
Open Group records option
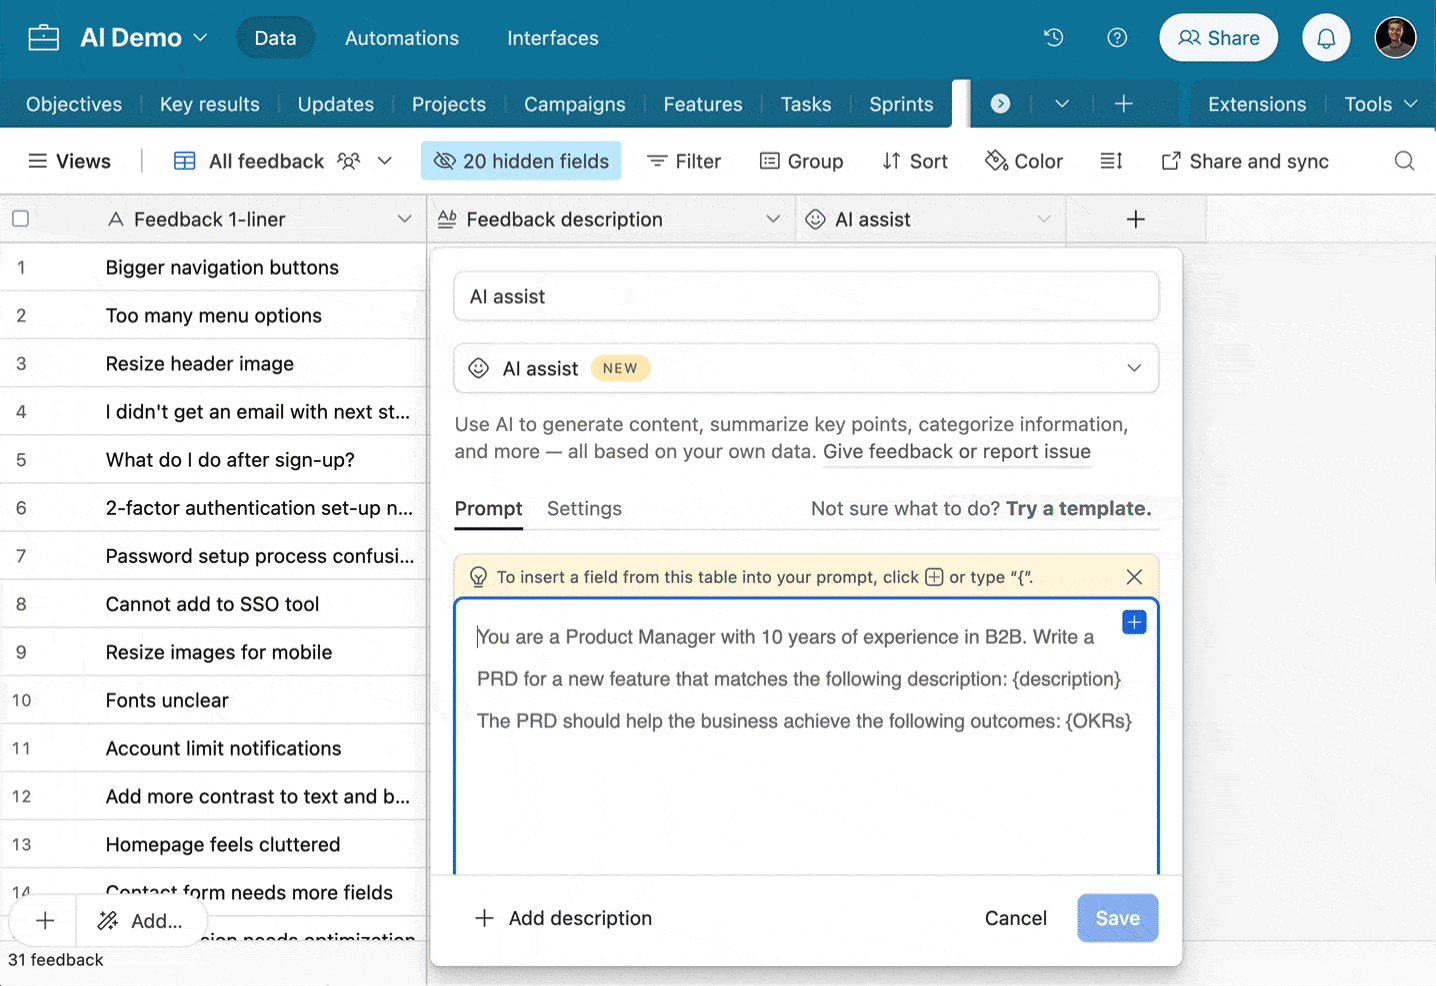pyautogui.click(x=802, y=161)
